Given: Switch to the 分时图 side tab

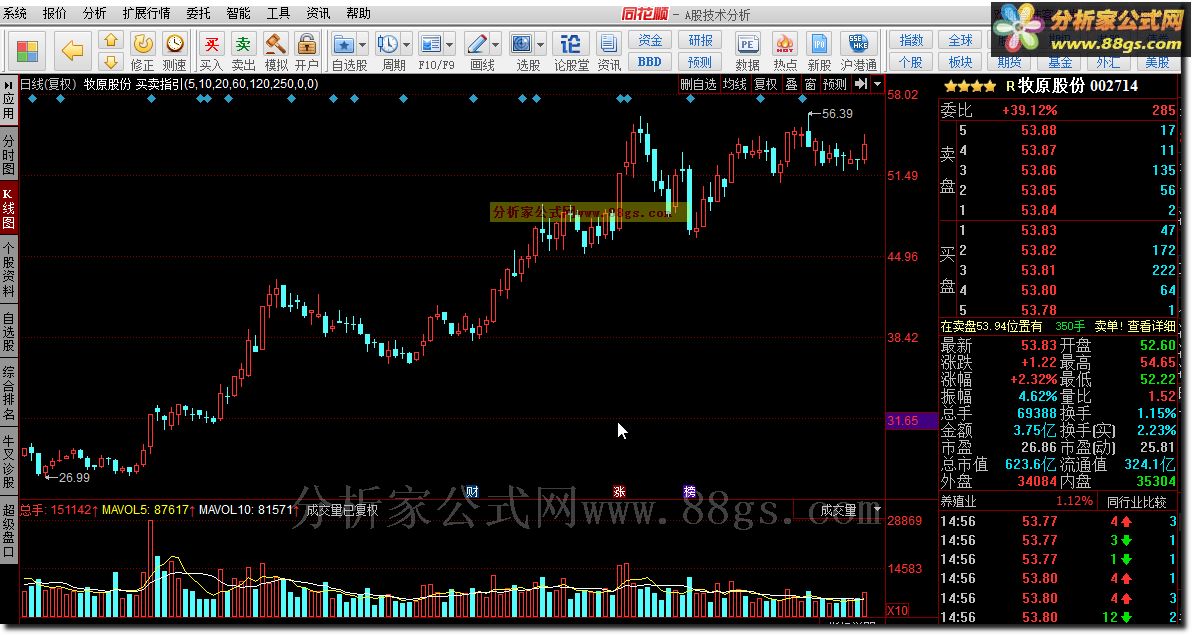Looking at the screenshot, I should 8,154.
